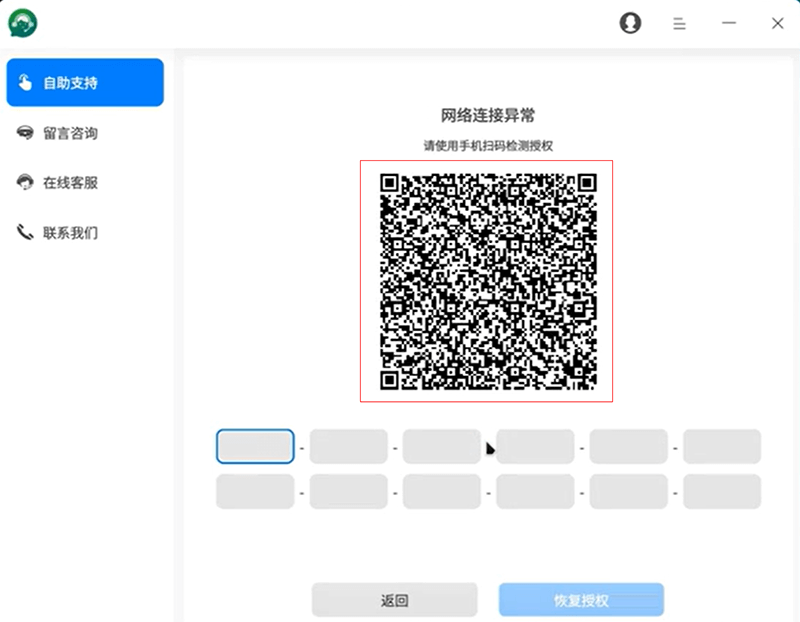Click the phone icon beside 联系我们

[24, 232]
